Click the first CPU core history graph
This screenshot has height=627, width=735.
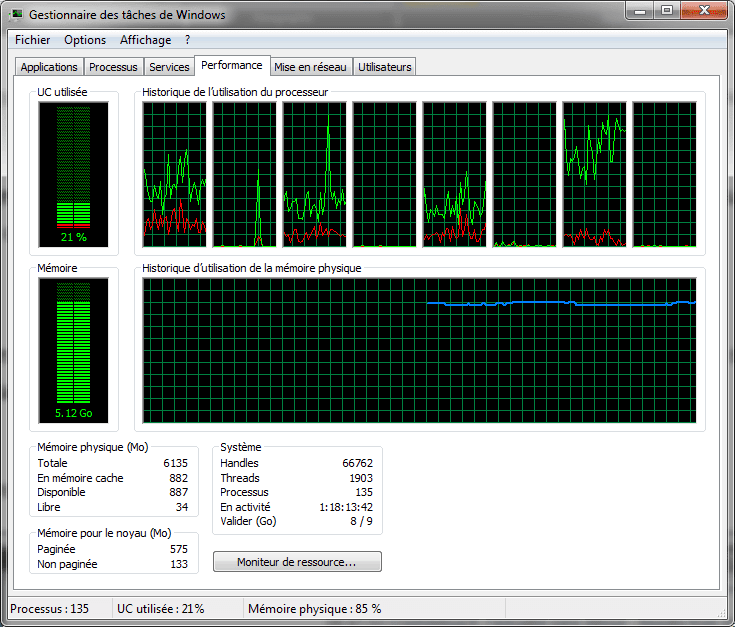174,174
